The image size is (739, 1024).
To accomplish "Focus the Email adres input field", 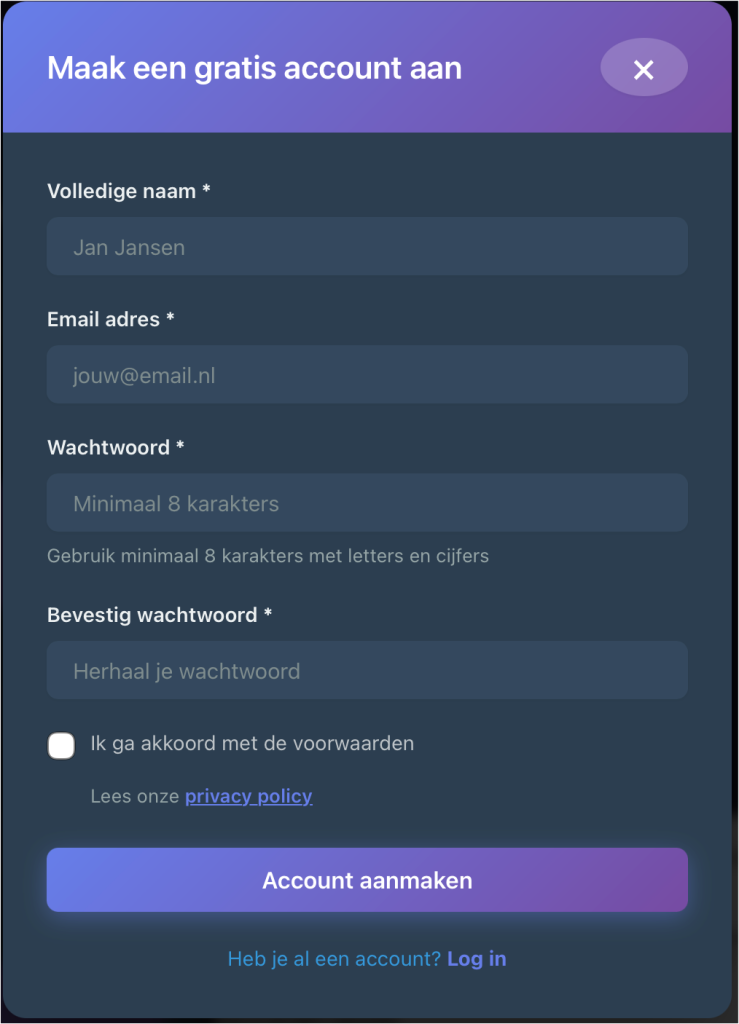I will pos(367,375).
